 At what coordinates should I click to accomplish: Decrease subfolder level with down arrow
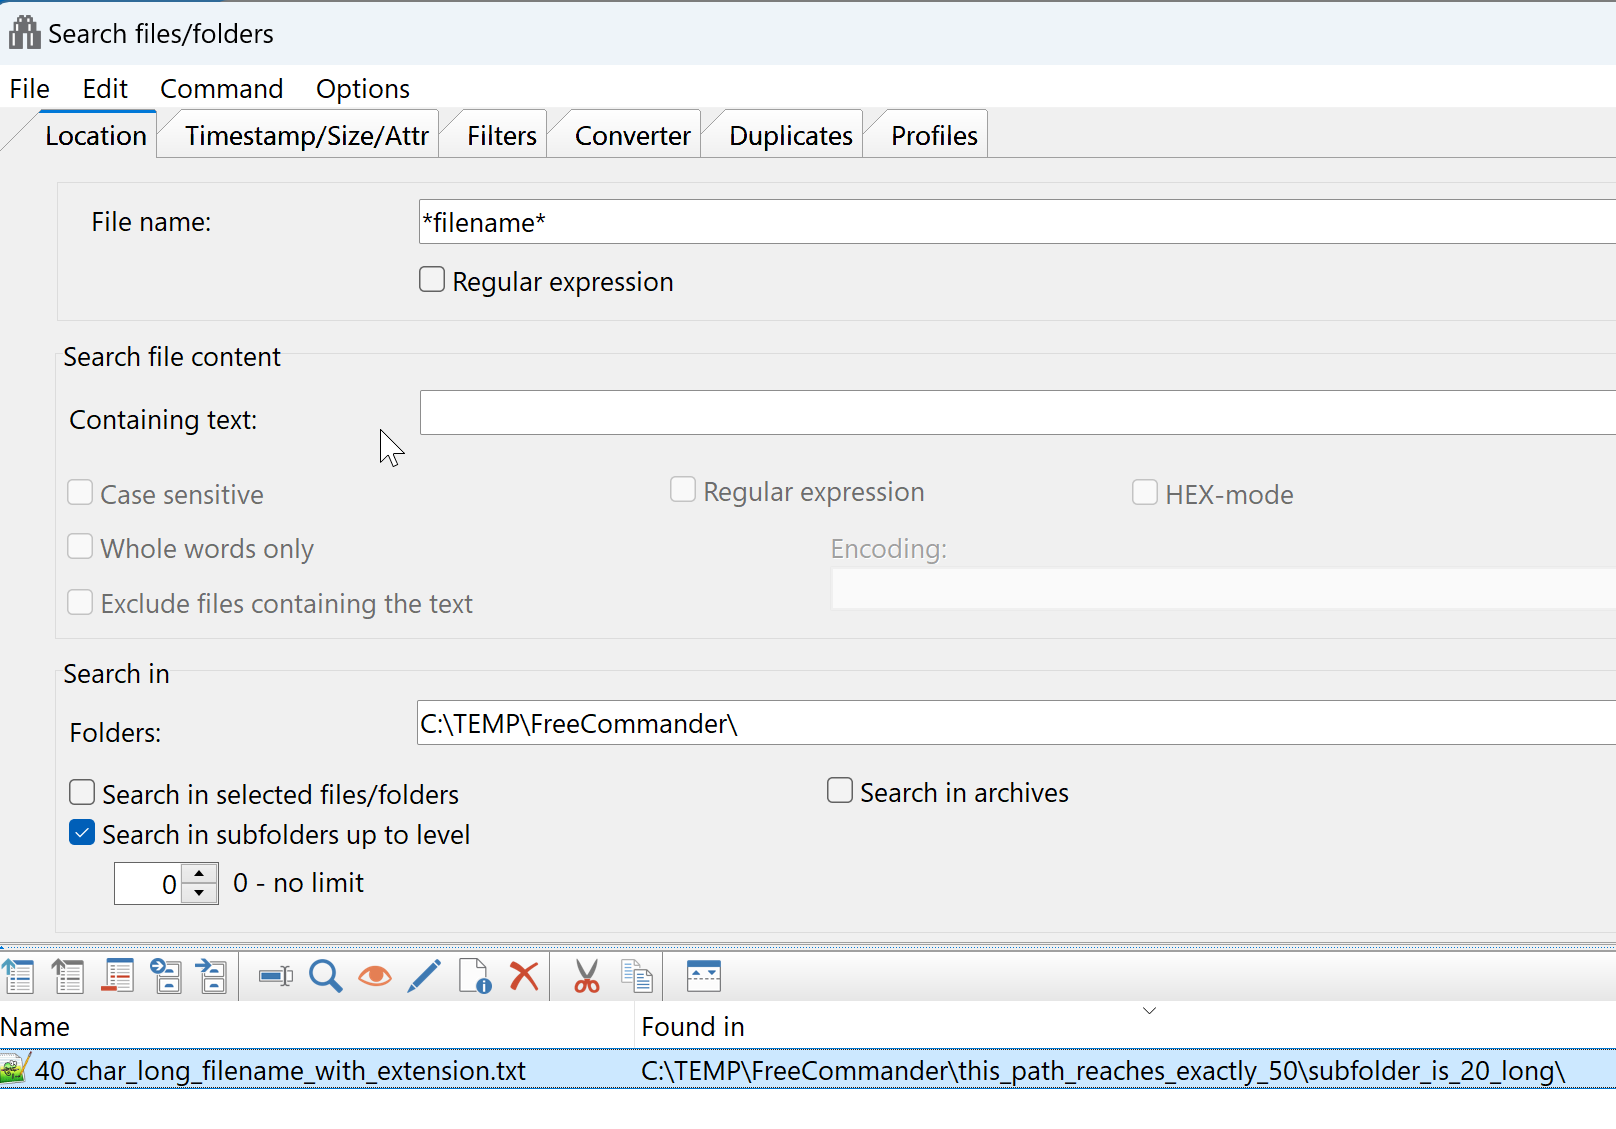[200, 893]
